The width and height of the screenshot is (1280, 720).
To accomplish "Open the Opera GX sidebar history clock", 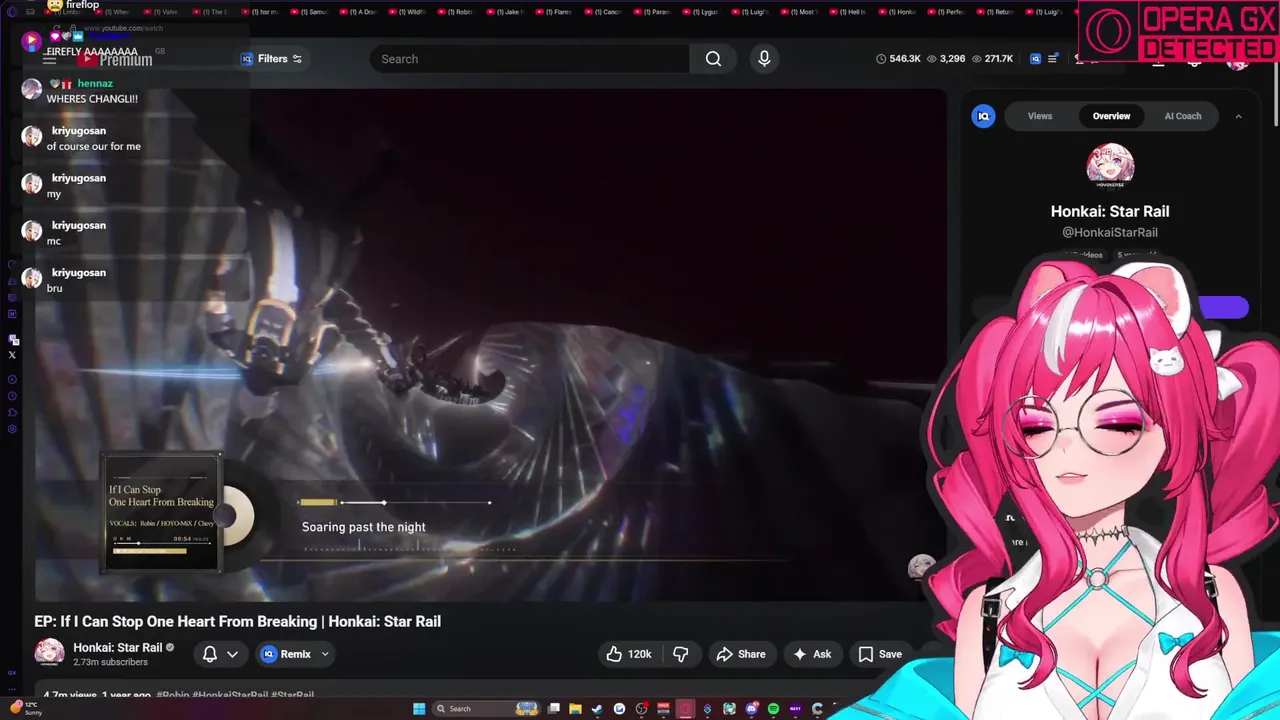I will coord(12,396).
